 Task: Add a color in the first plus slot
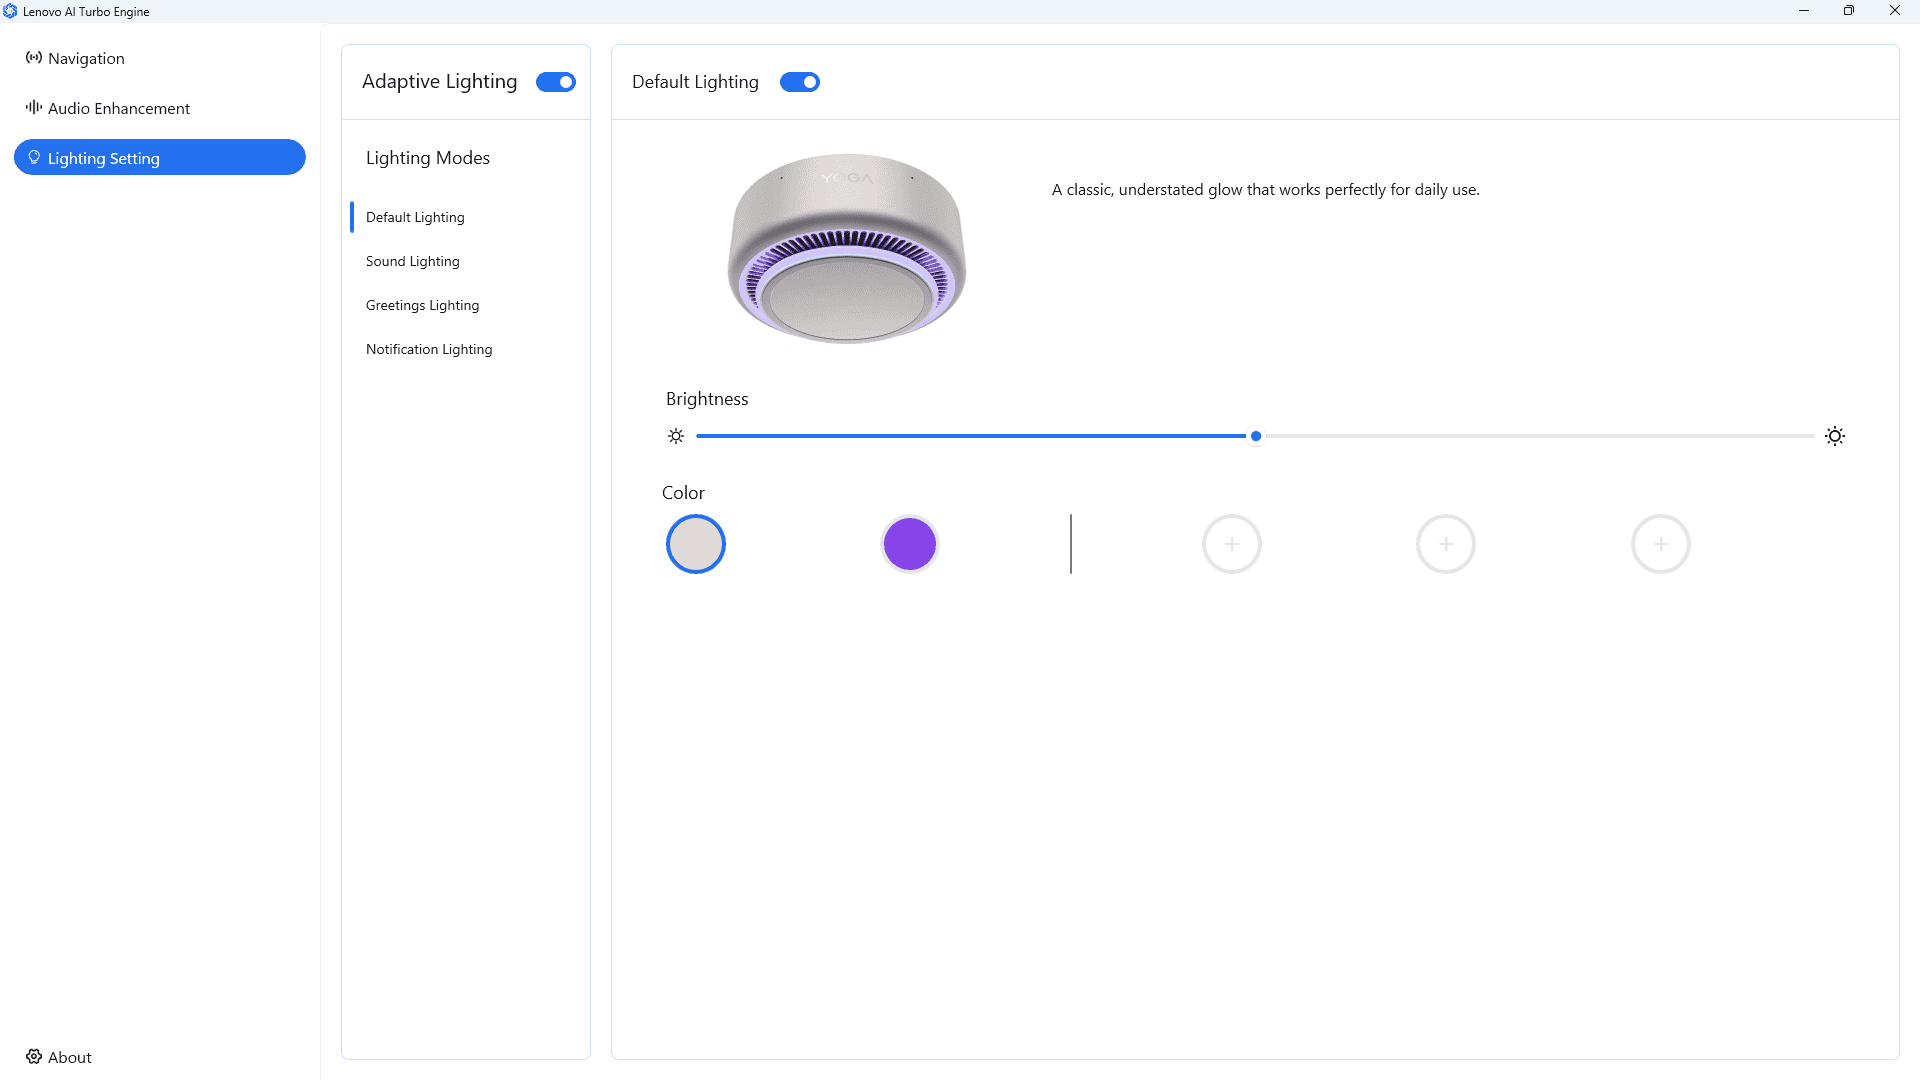coord(1232,544)
